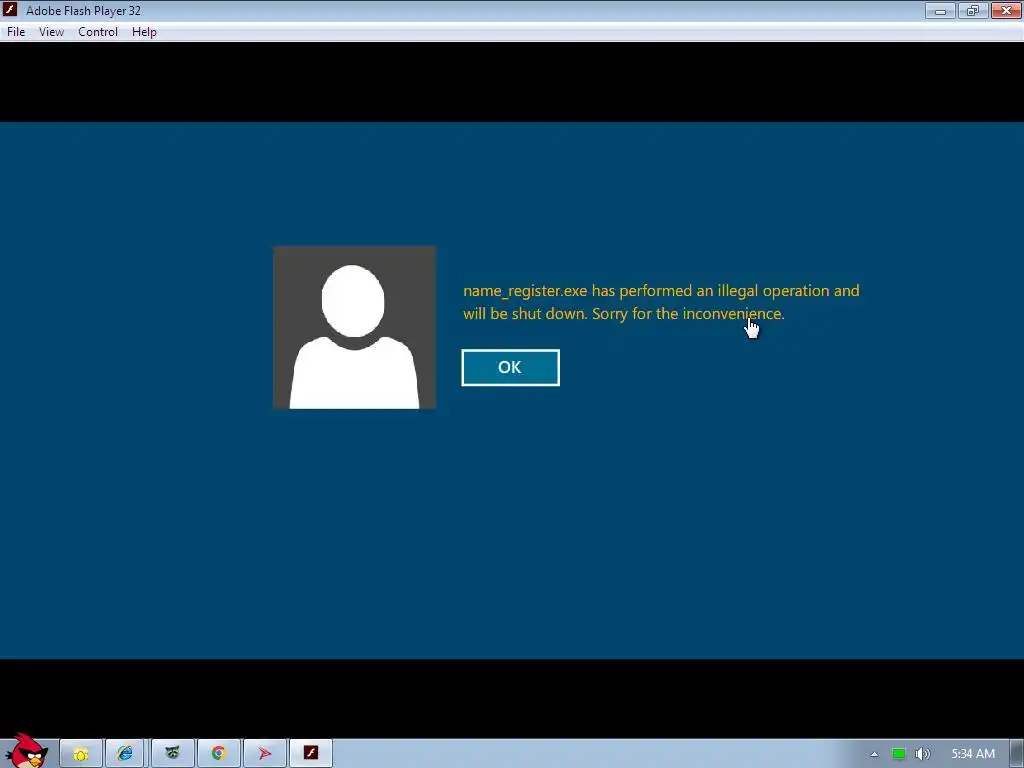This screenshot has width=1024, height=768.
Task: Click the Show desktop button
Action: (x=1017, y=754)
